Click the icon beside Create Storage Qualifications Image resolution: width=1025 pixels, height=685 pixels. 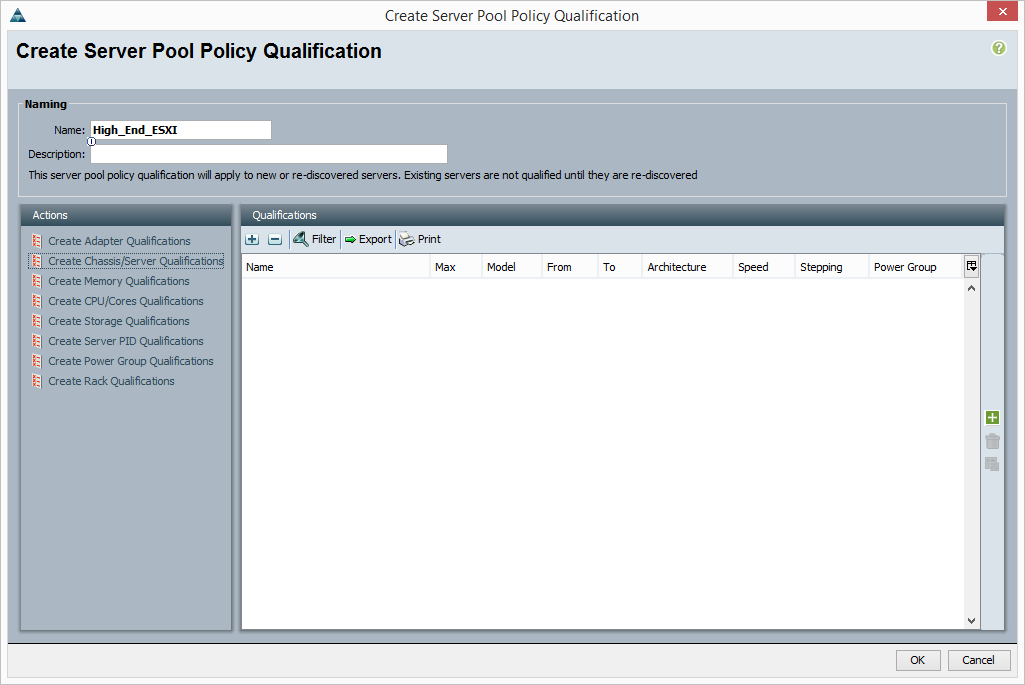click(37, 321)
